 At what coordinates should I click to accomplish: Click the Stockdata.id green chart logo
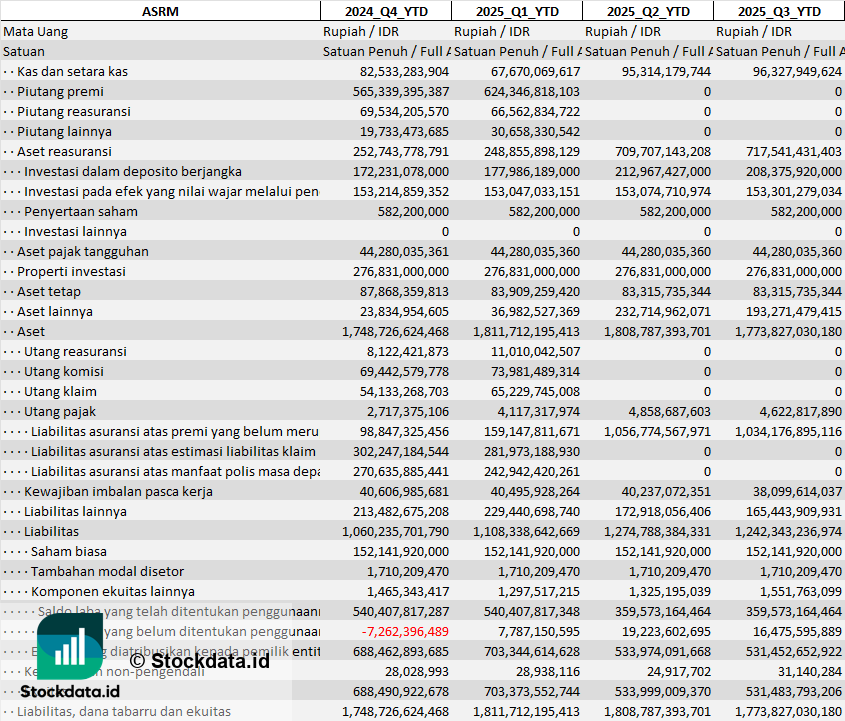click(x=70, y=646)
